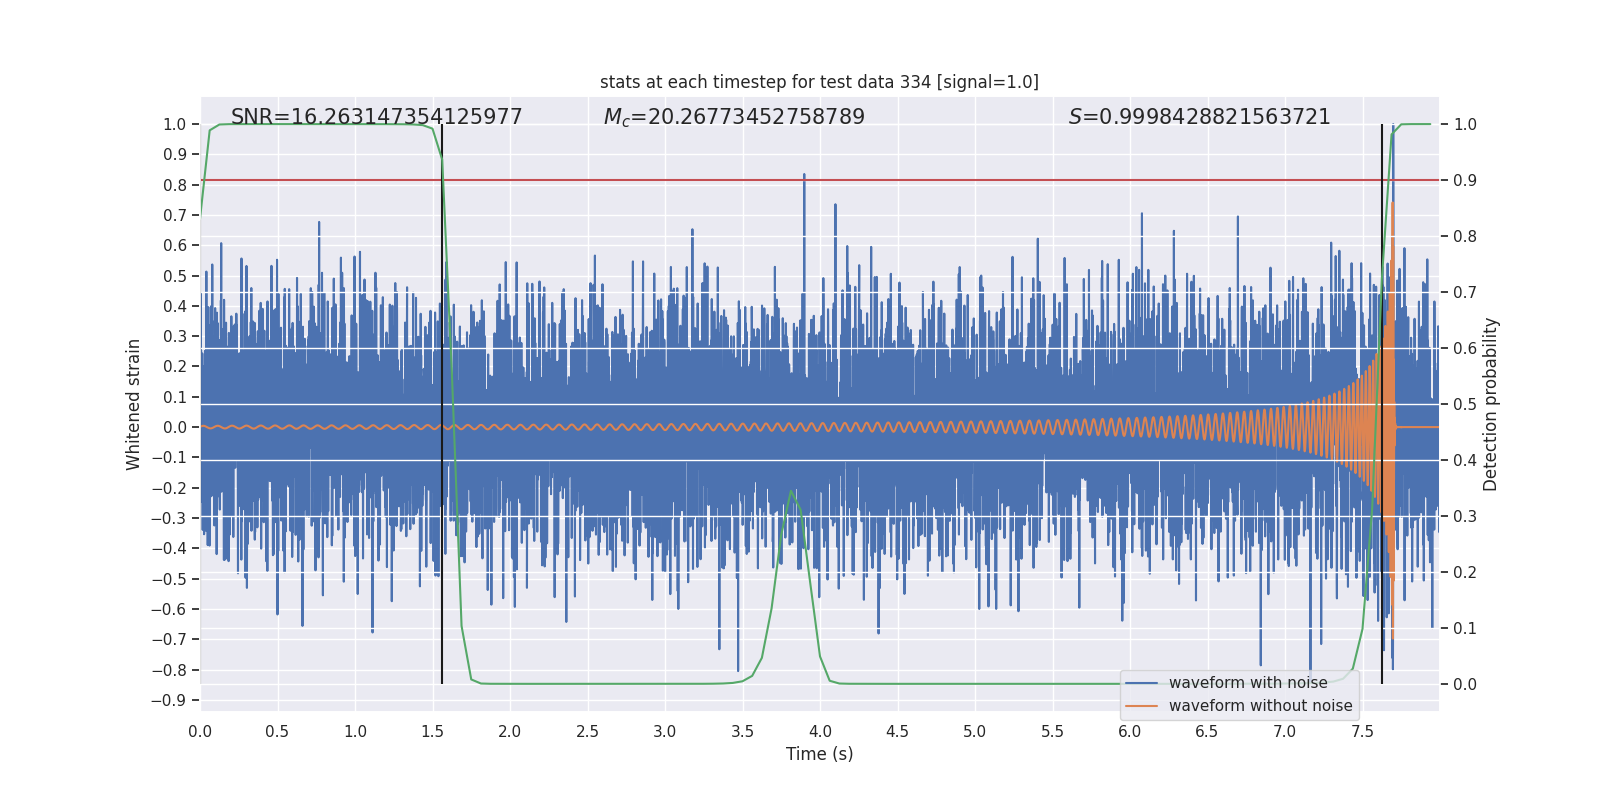
Task: Click the tallest blue noise spike near 3.9 s
Action: 804,176
